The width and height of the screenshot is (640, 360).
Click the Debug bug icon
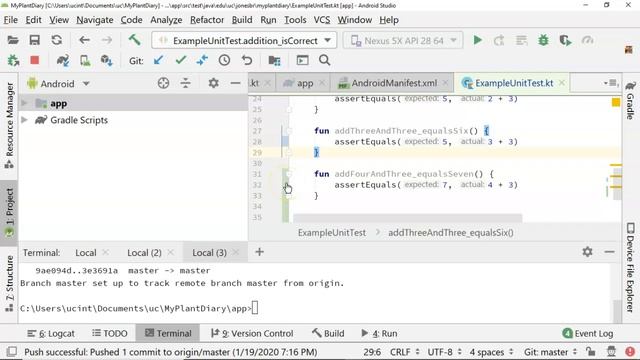click(543, 40)
